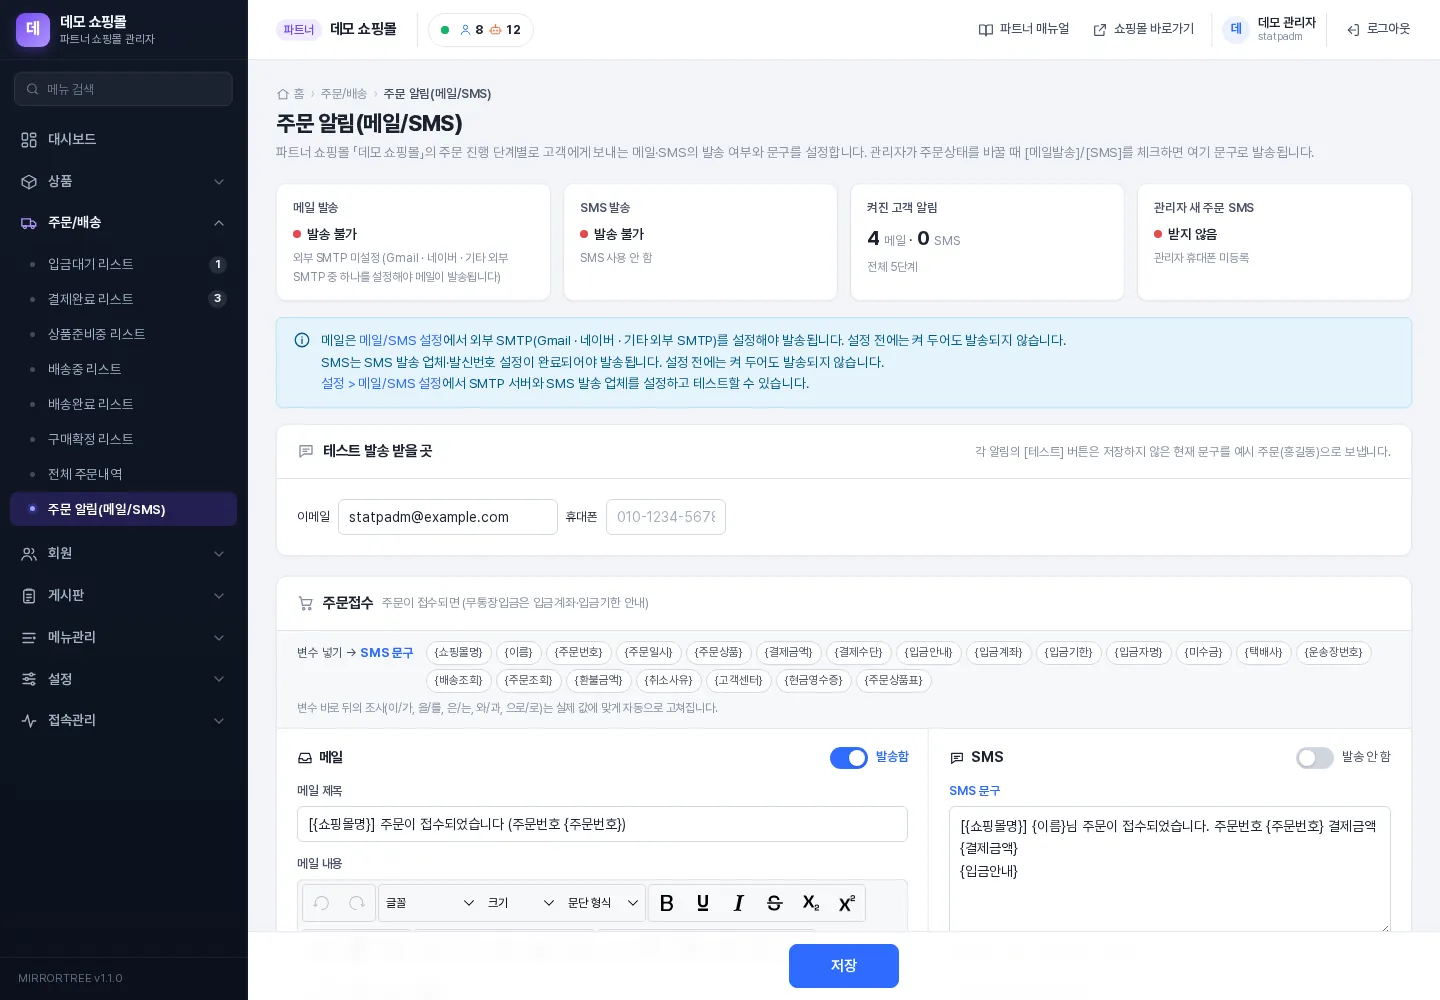Viewport: 1440px width, 1000px height.
Task: Open 배송완료 리스트 menu item
Action: tap(123, 405)
